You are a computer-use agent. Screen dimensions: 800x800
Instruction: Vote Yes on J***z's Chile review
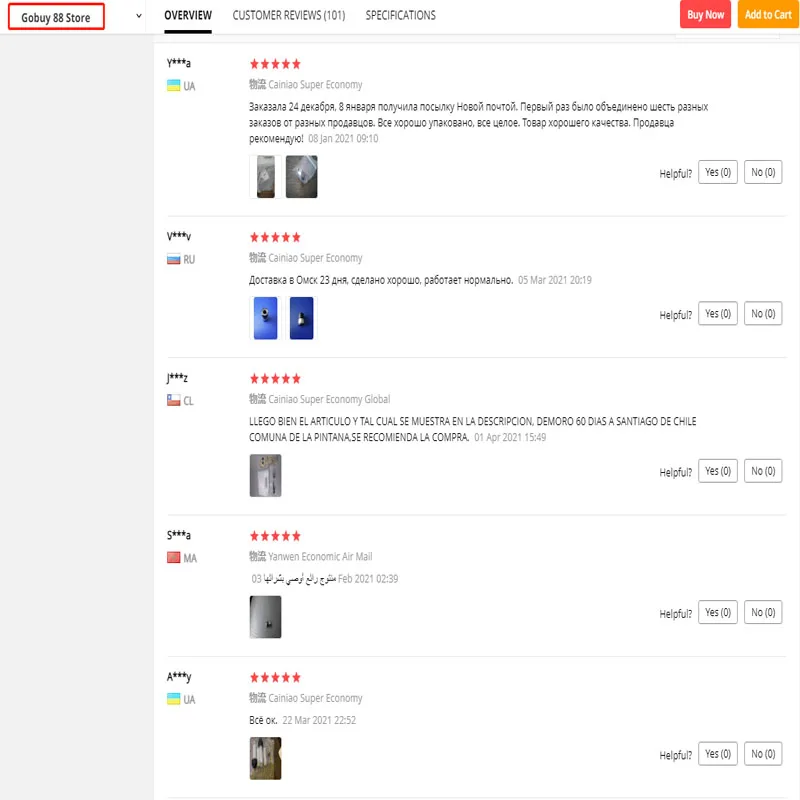pos(718,471)
